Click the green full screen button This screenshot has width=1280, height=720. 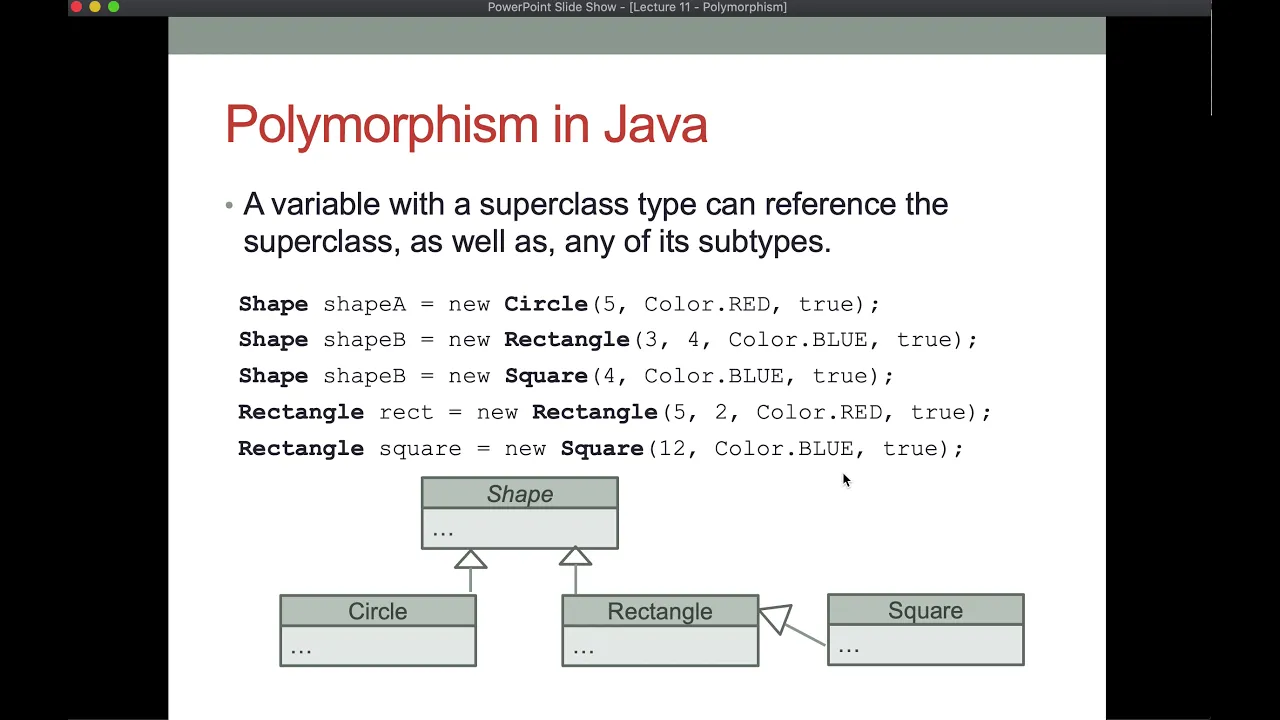pyautogui.click(x=114, y=7)
